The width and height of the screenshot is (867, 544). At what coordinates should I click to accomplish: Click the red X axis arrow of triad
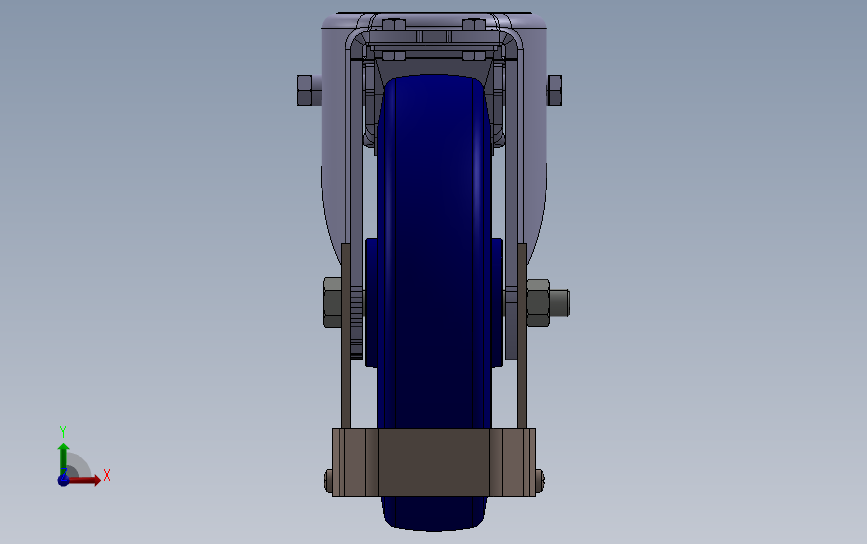coord(84,480)
